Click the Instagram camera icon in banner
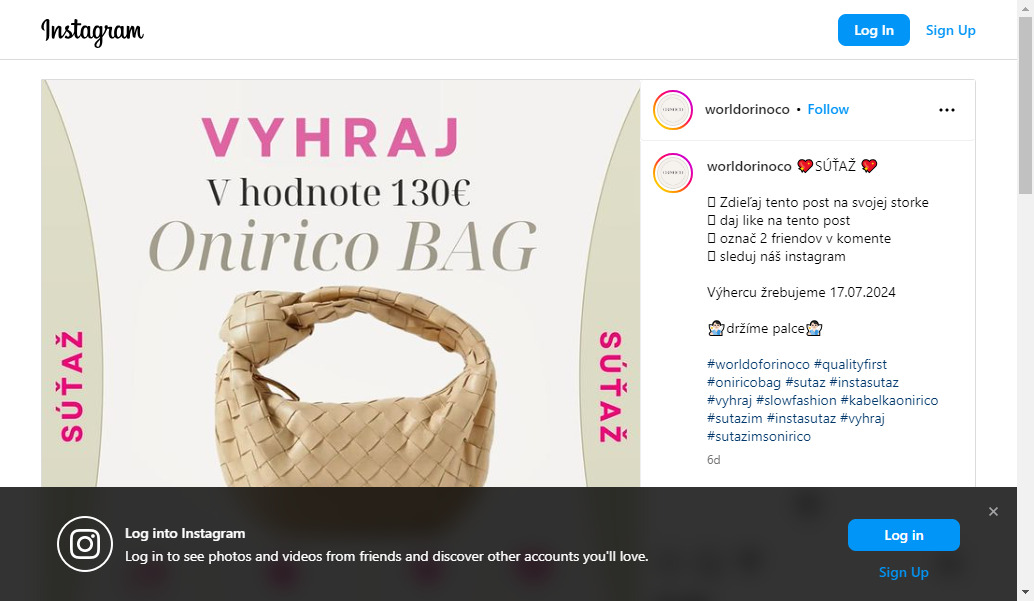 (x=85, y=544)
